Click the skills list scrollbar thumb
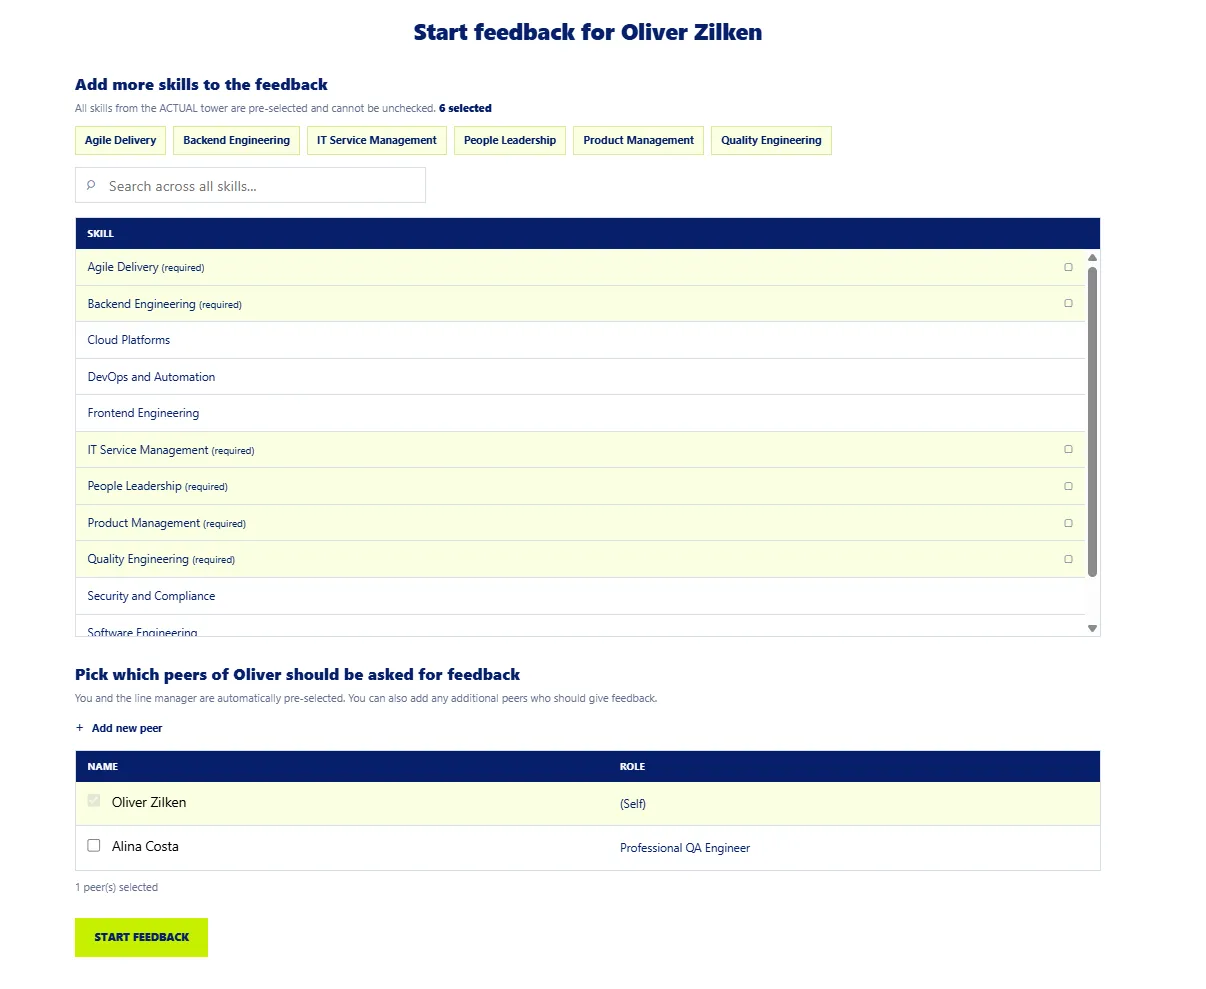 coord(1093,422)
